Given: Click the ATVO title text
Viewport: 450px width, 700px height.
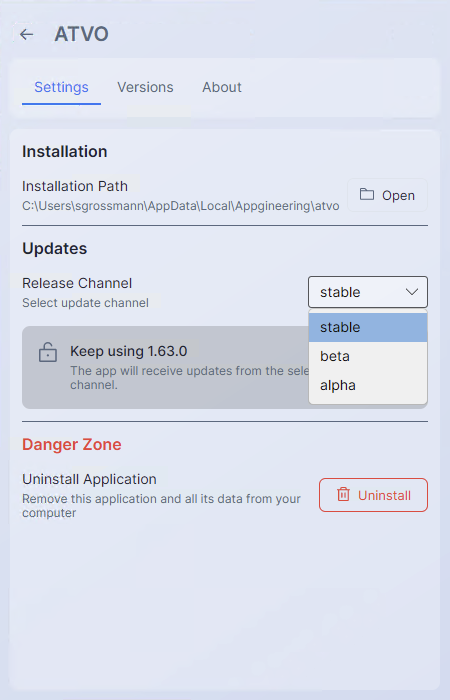Looking at the screenshot, I should tap(82, 34).
